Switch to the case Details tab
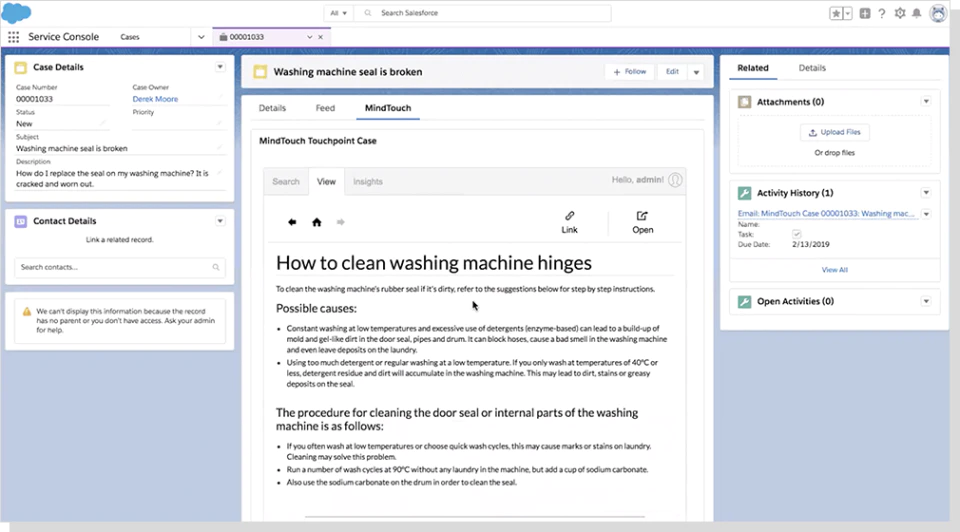This screenshot has width=960, height=532. 272,108
